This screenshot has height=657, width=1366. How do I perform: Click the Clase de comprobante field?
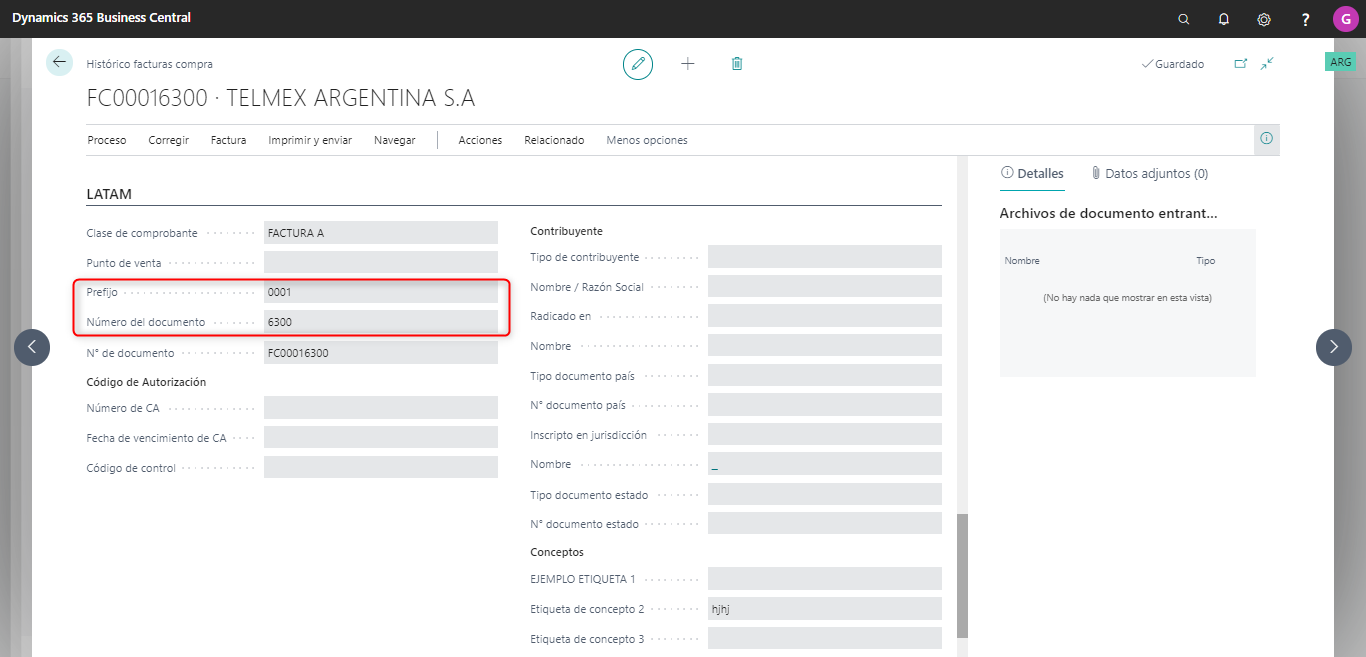point(381,233)
